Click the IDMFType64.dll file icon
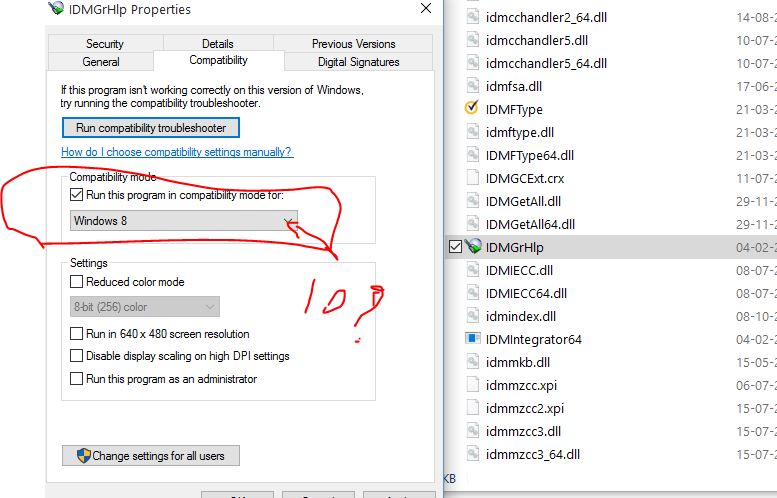Screen dimensions: 777x498 [x=473, y=155]
